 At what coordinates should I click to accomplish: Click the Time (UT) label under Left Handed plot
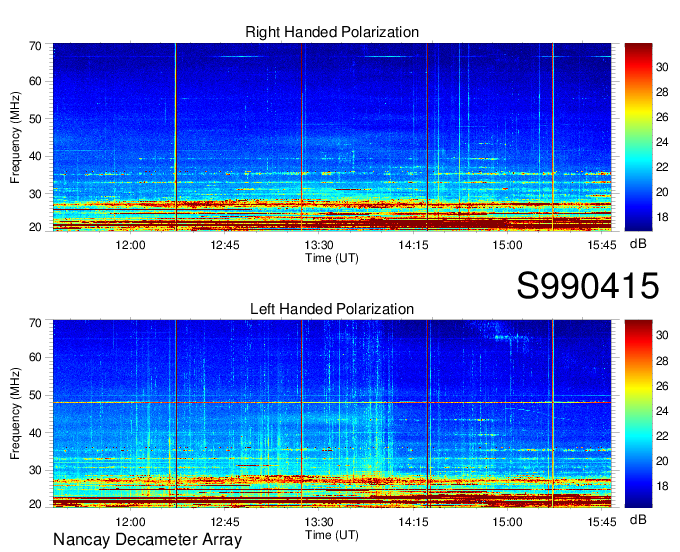click(332, 535)
